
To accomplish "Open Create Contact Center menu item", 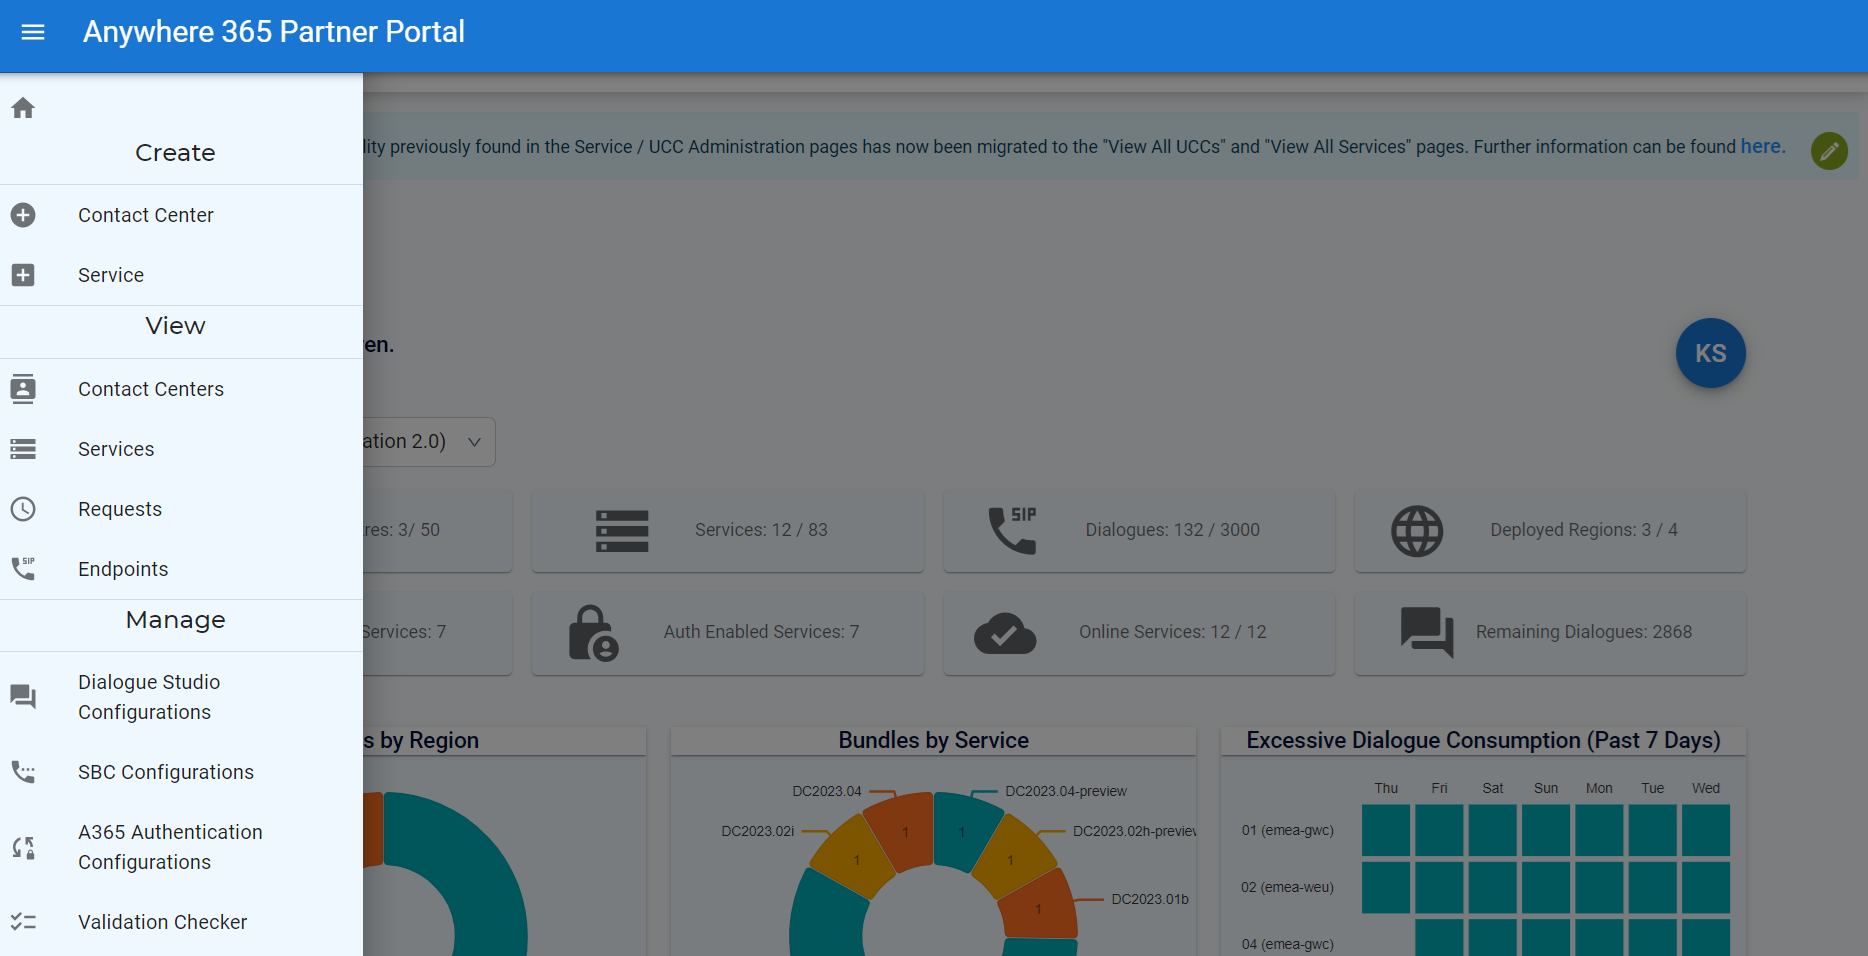I will (181, 215).
